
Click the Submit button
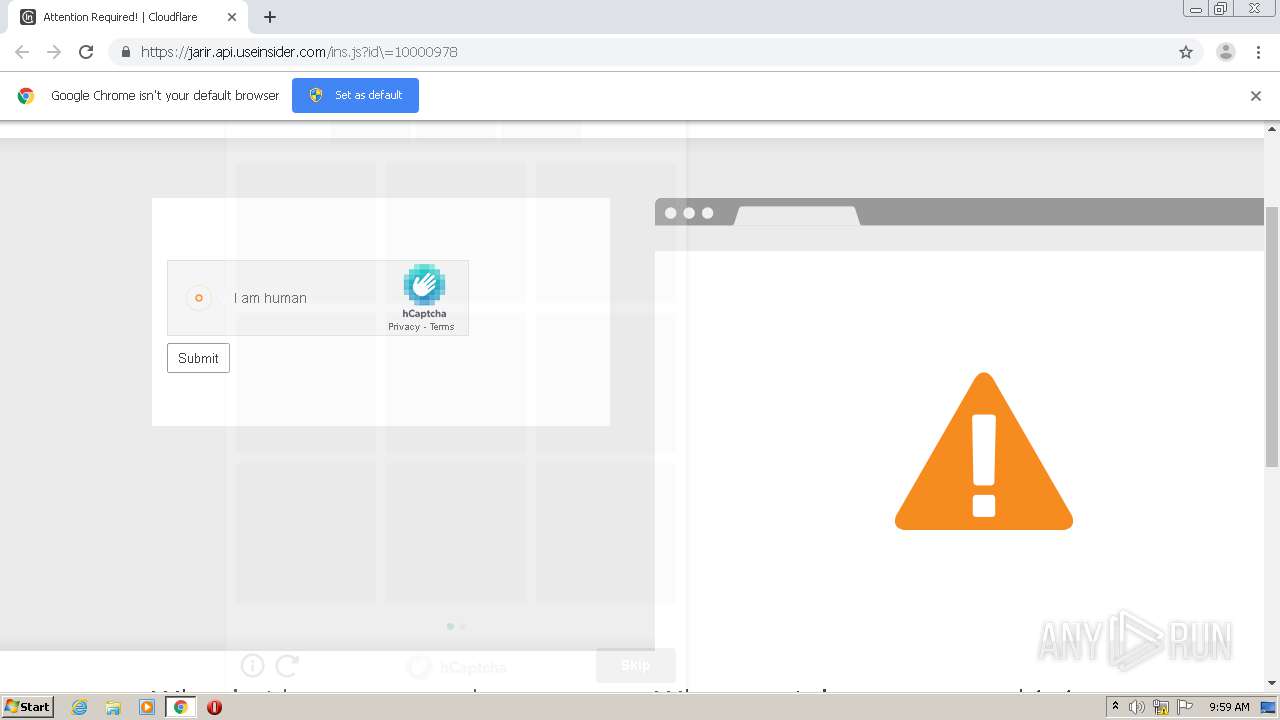click(198, 358)
